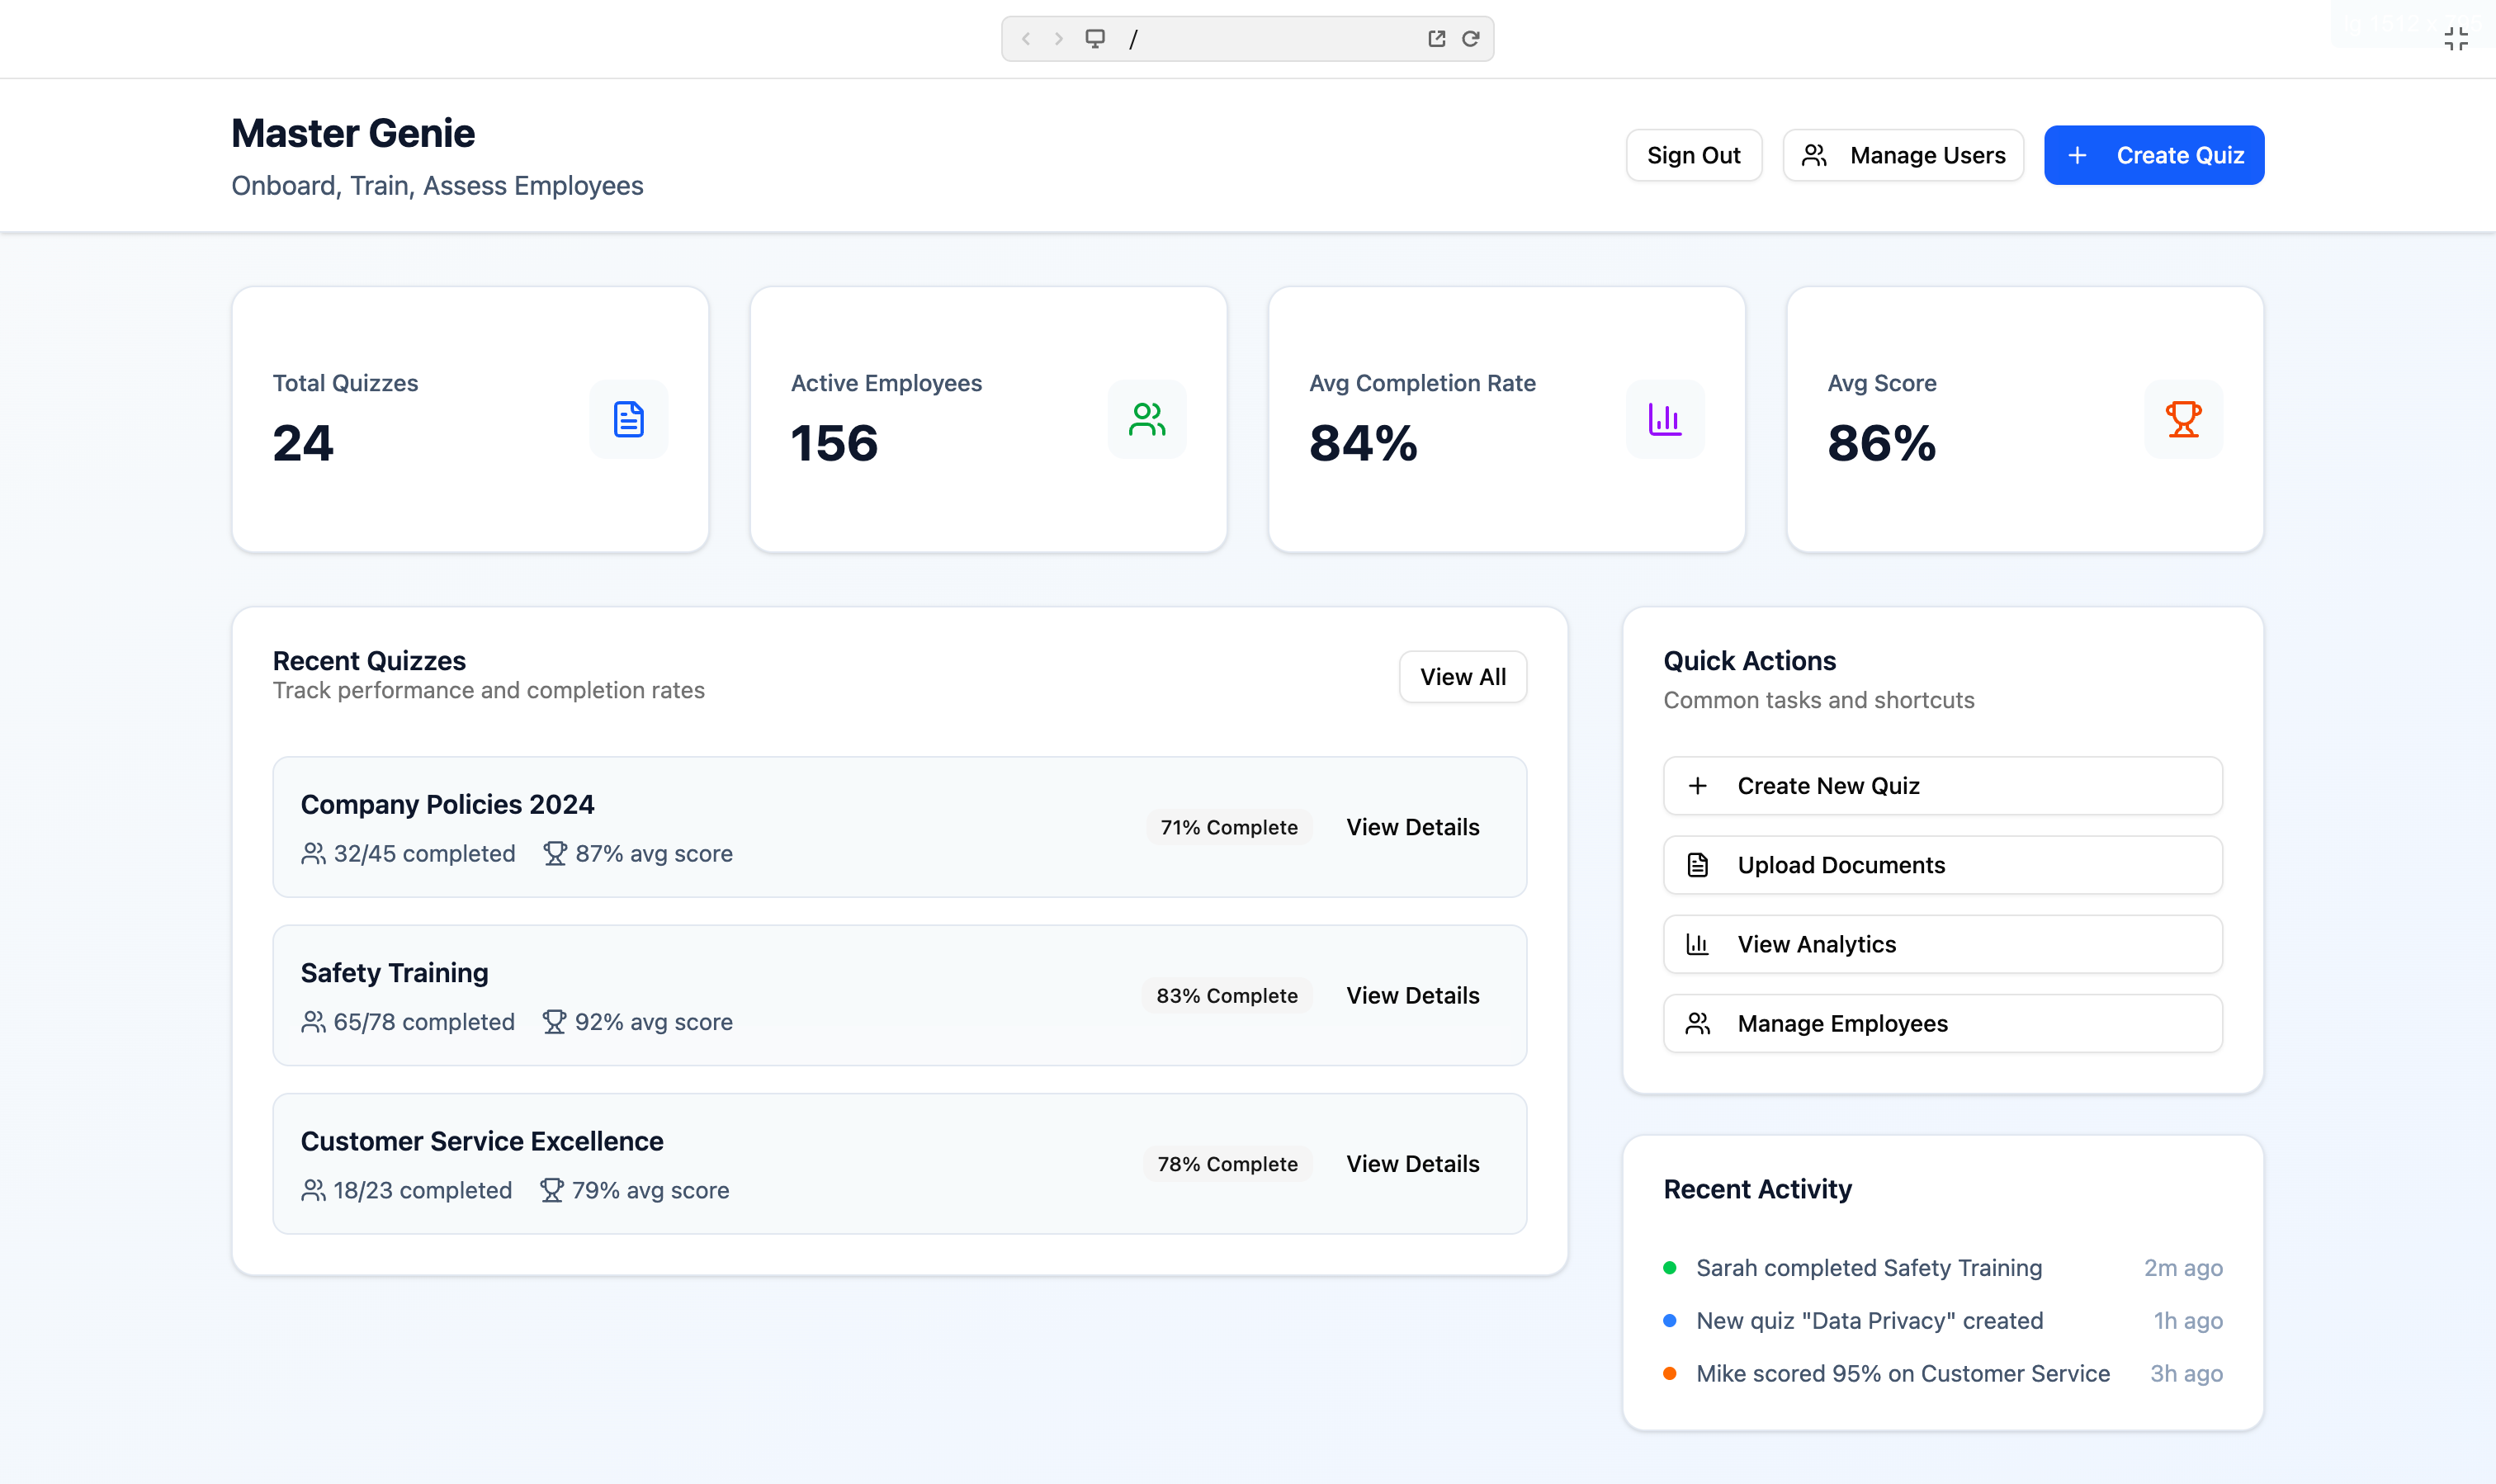Click the purple bar chart icon on Avg Completion Rate
2496x1484 pixels.
[x=1663, y=419]
